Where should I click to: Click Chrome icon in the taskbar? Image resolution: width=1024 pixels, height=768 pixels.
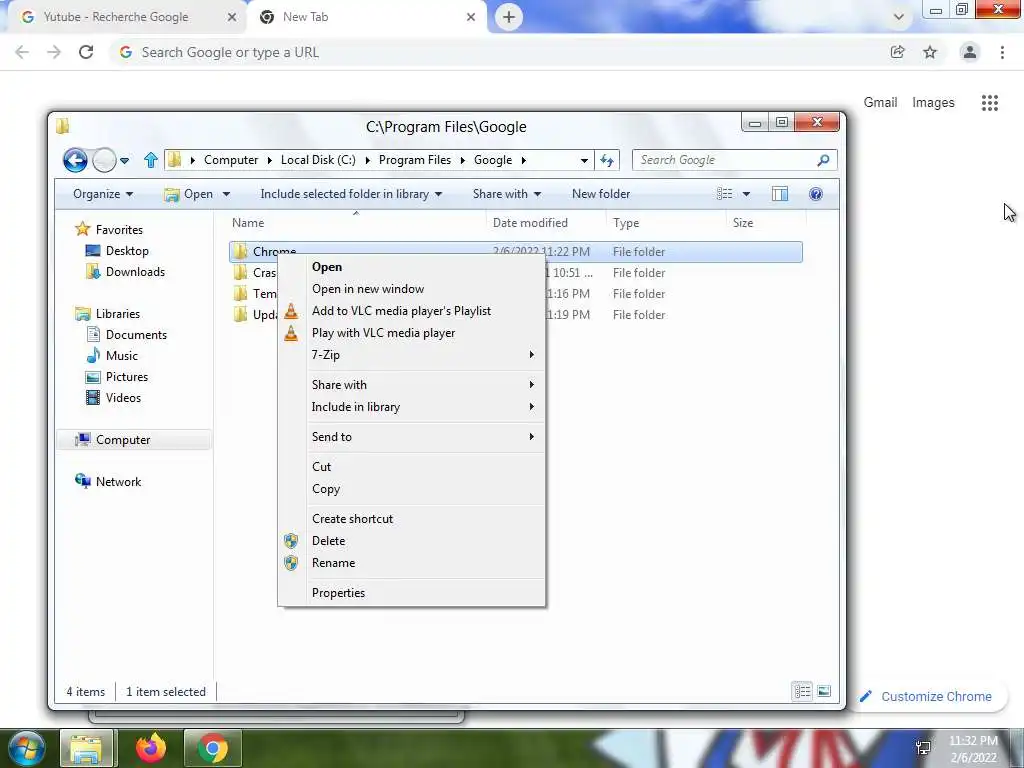[213, 748]
